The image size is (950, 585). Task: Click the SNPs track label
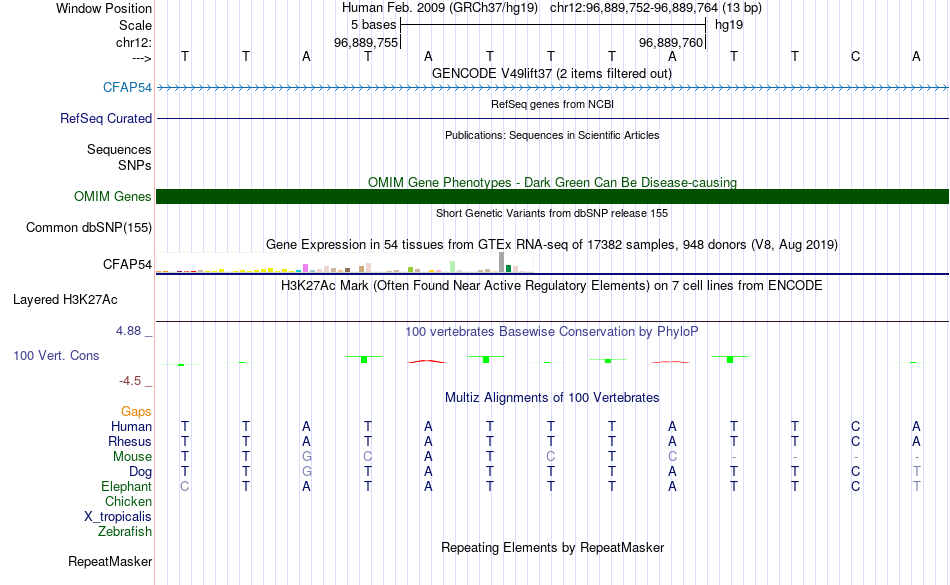click(x=135, y=165)
